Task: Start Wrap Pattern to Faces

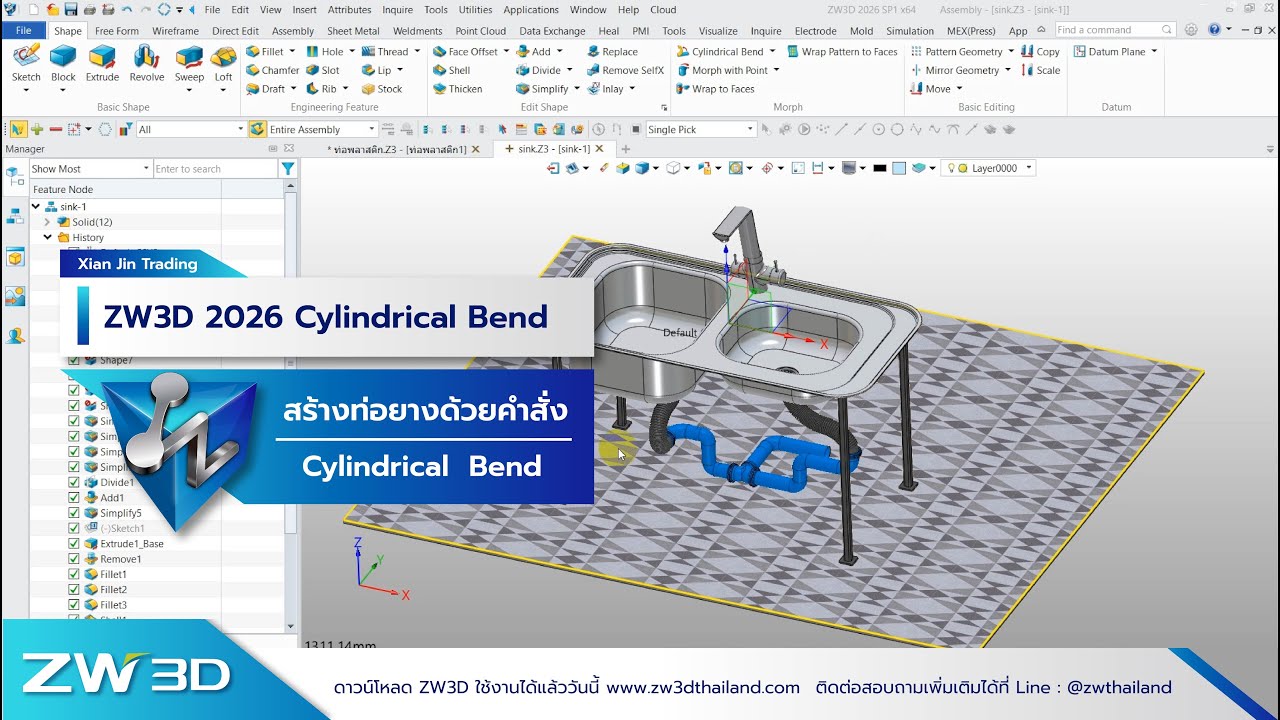Action: tap(842, 51)
